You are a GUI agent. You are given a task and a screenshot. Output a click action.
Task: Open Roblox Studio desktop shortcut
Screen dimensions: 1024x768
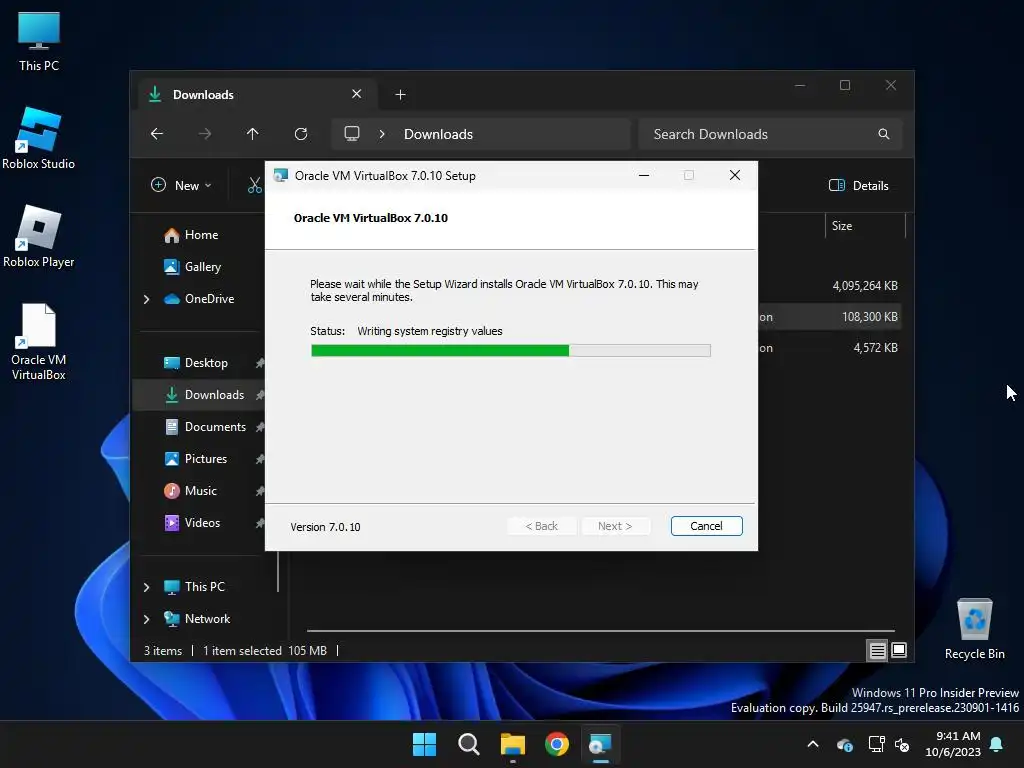(39, 139)
